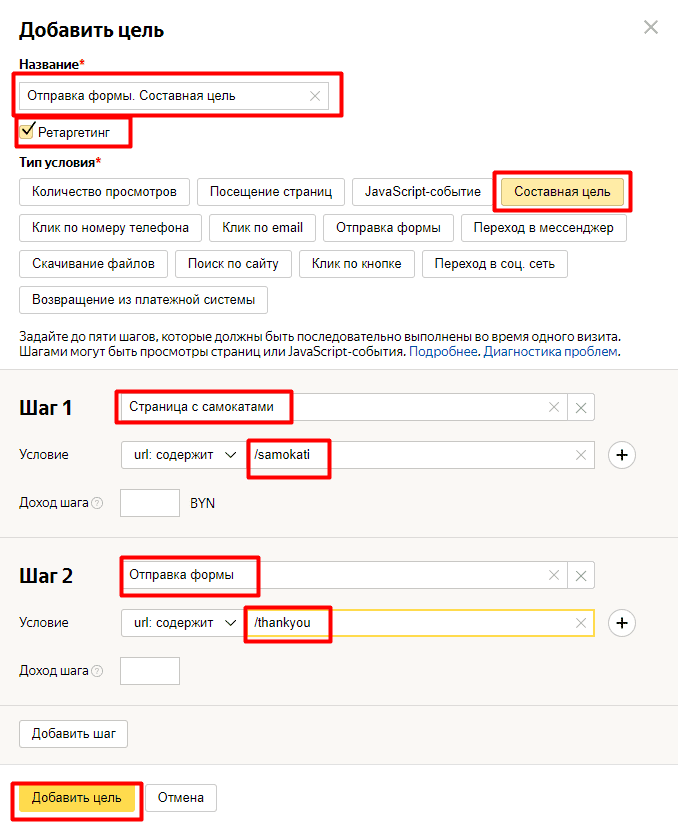Clear the Шаг 2 name text
This screenshot has width=678, height=829.
tap(553, 575)
